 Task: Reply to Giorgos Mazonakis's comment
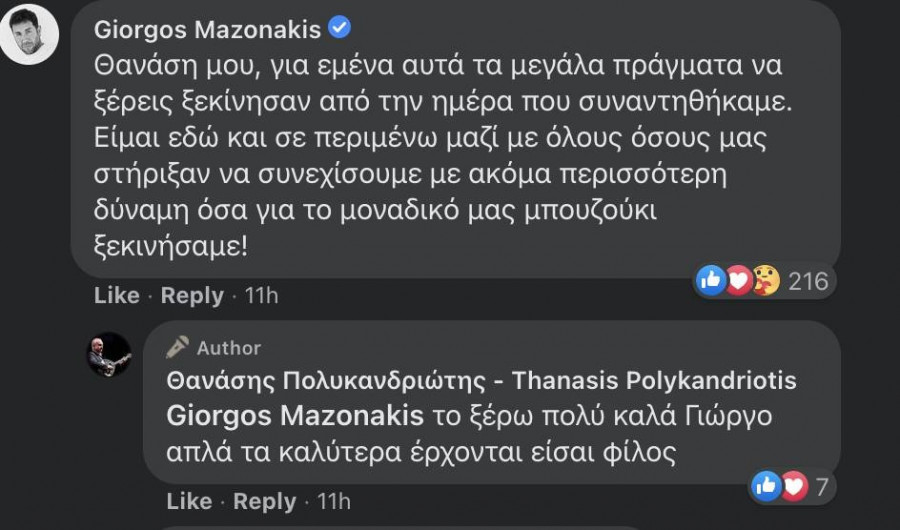[192, 295]
